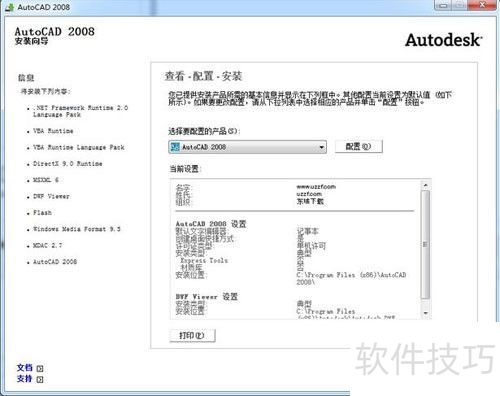
Task: Click the arrow icon beside 支持
Action: 40,379
